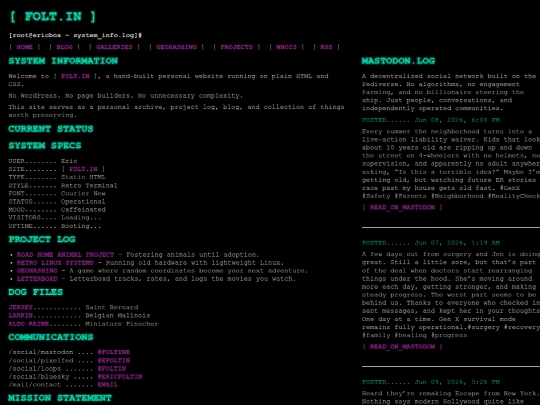Select the GEOHASHING nav item
Screen dimensions: 540x405
[x=176, y=47]
